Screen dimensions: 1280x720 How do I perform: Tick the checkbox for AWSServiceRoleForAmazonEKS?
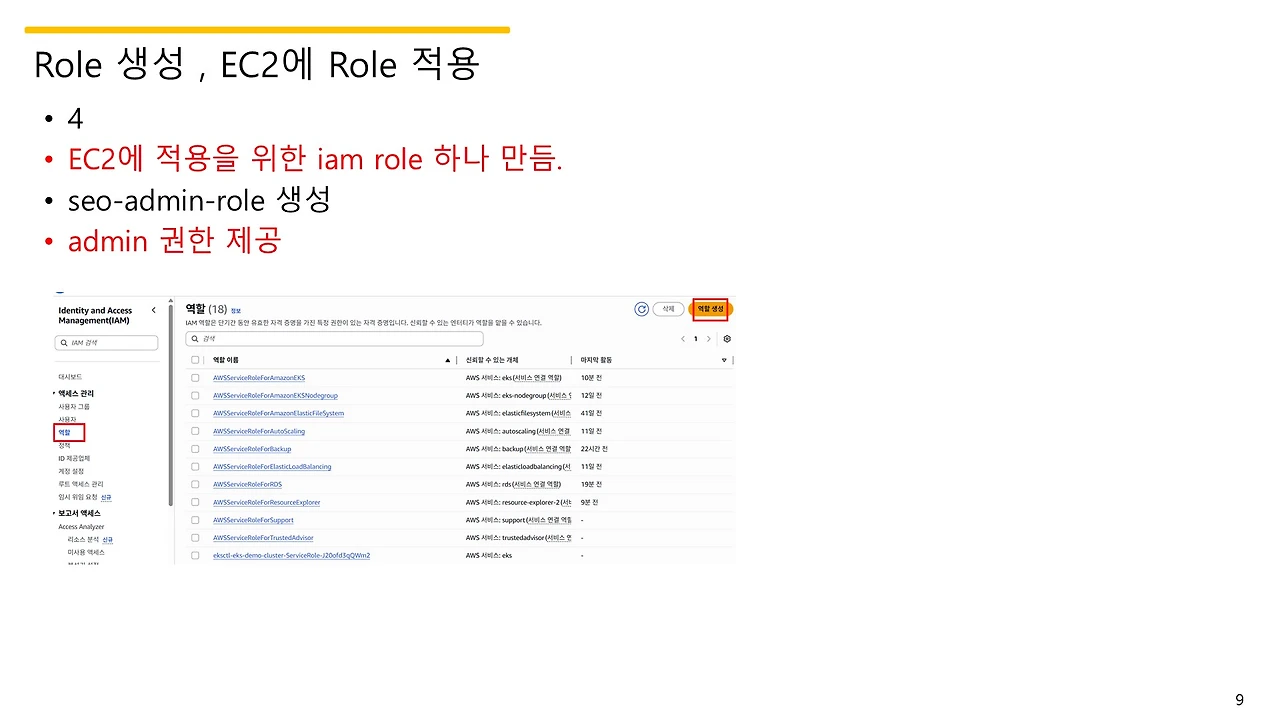(x=195, y=377)
